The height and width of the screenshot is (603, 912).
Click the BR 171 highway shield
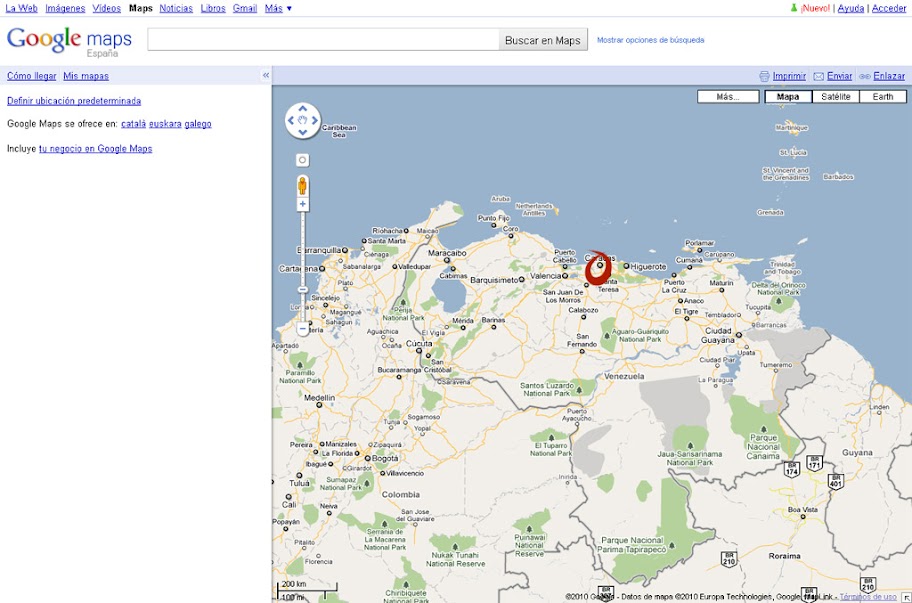click(x=814, y=463)
